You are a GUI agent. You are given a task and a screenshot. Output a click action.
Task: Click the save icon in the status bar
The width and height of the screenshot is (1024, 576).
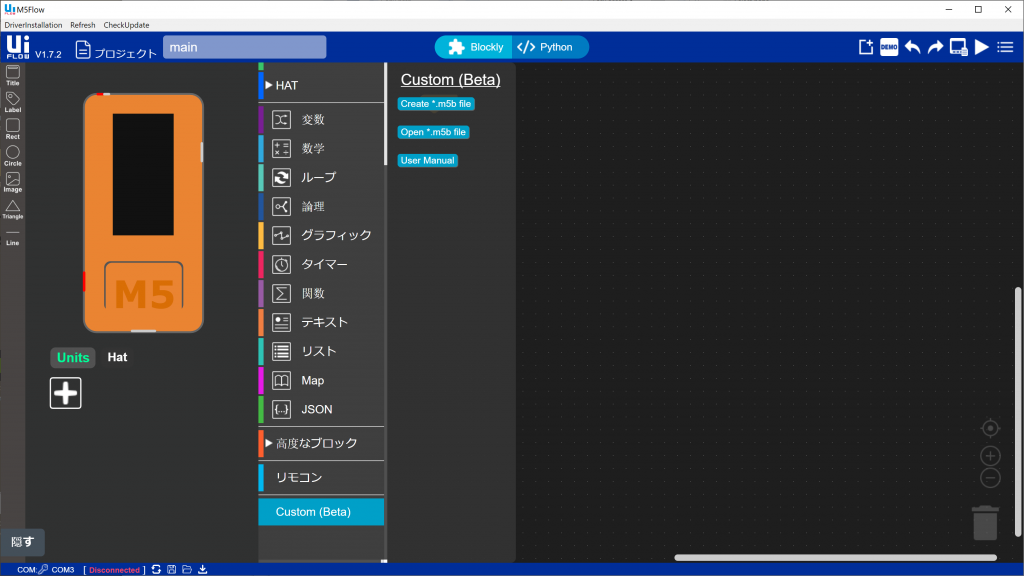[x=171, y=569]
